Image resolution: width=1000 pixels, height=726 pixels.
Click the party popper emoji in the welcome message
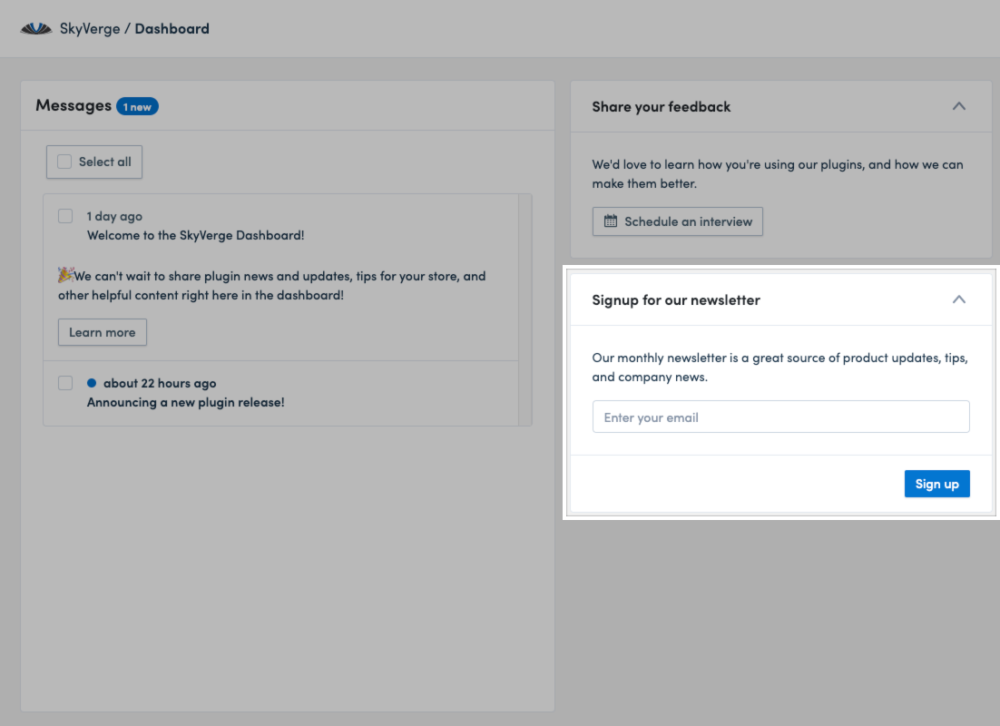point(66,275)
